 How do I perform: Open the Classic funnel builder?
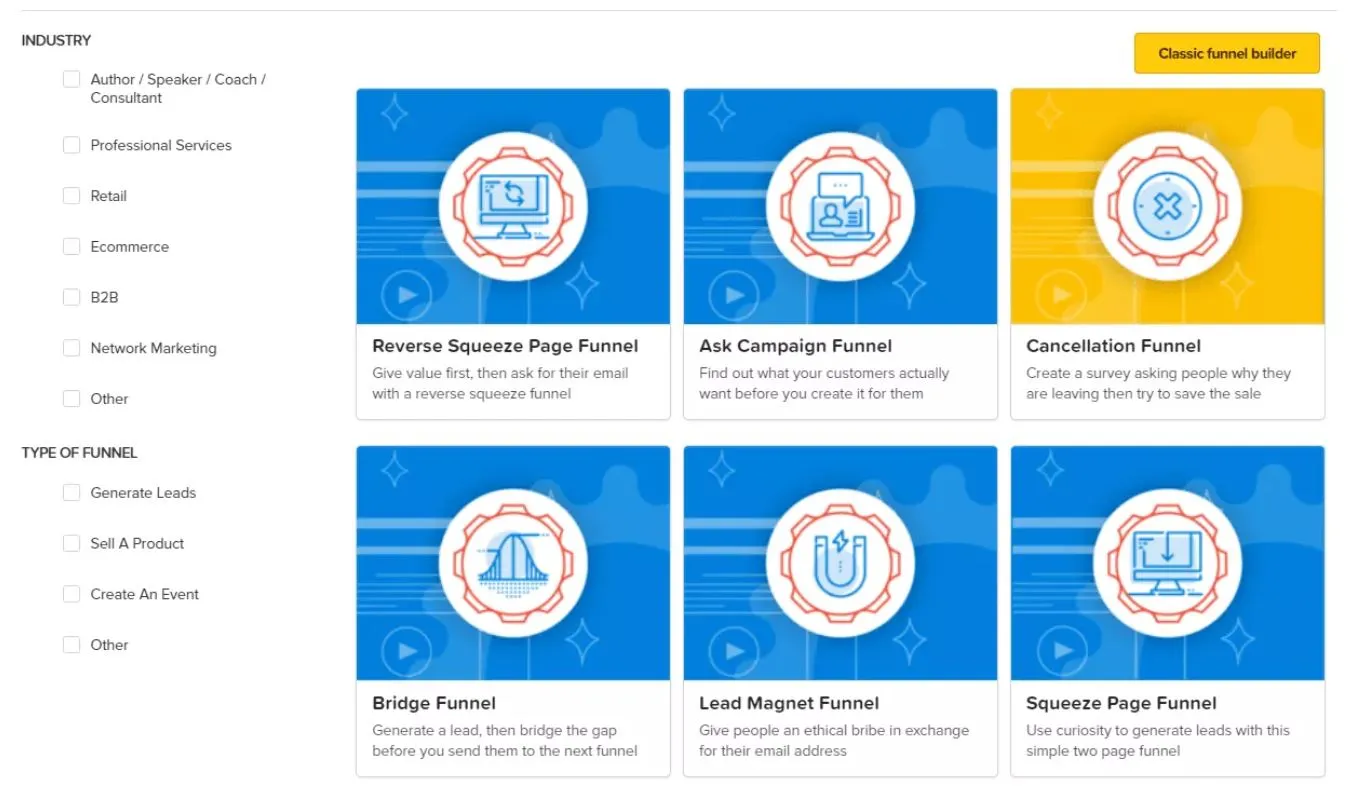pos(1227,54)
